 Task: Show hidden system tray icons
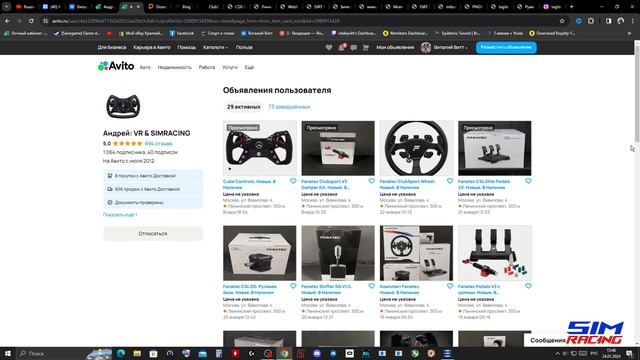point(557,353)
